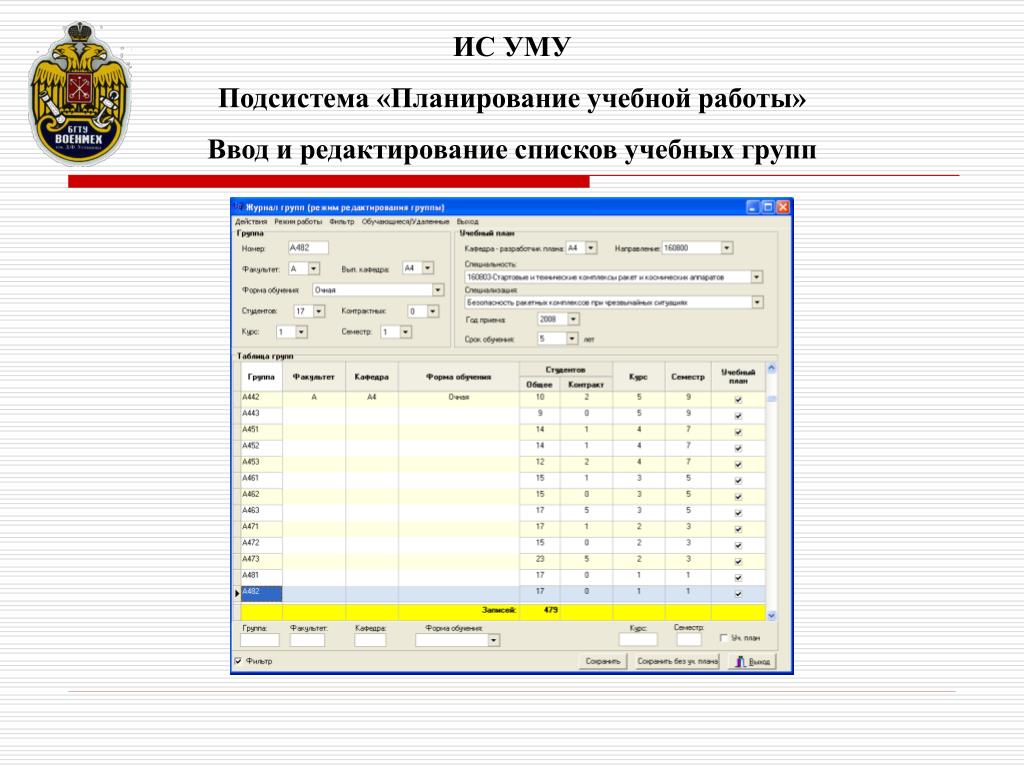Screen dimensions: 1024x768
Task: Expand the Специализация dropdown
Action: point(758,302)
